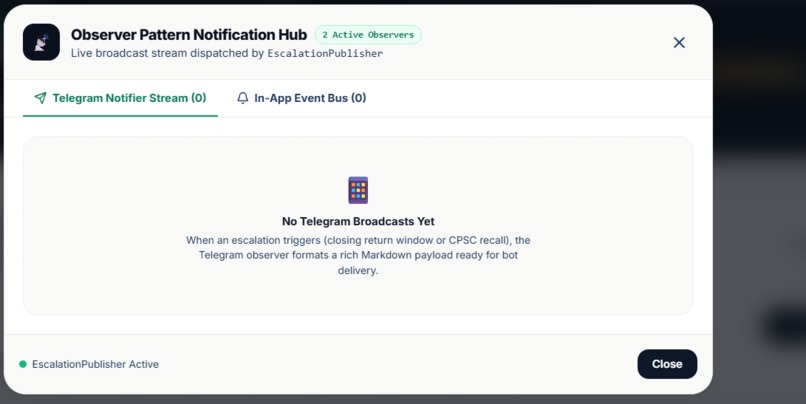Click the 2 Active Observers badge
This screenshot has width=806, height=404.
368,35
